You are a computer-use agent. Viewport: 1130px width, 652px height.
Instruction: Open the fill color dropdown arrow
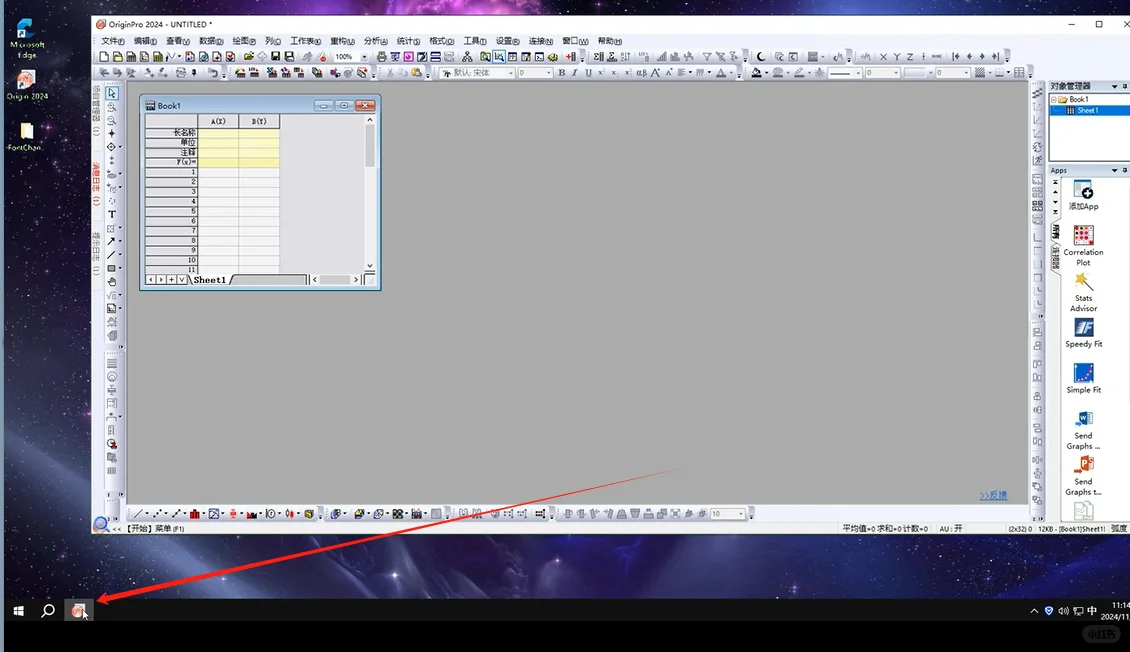point(765,73)
